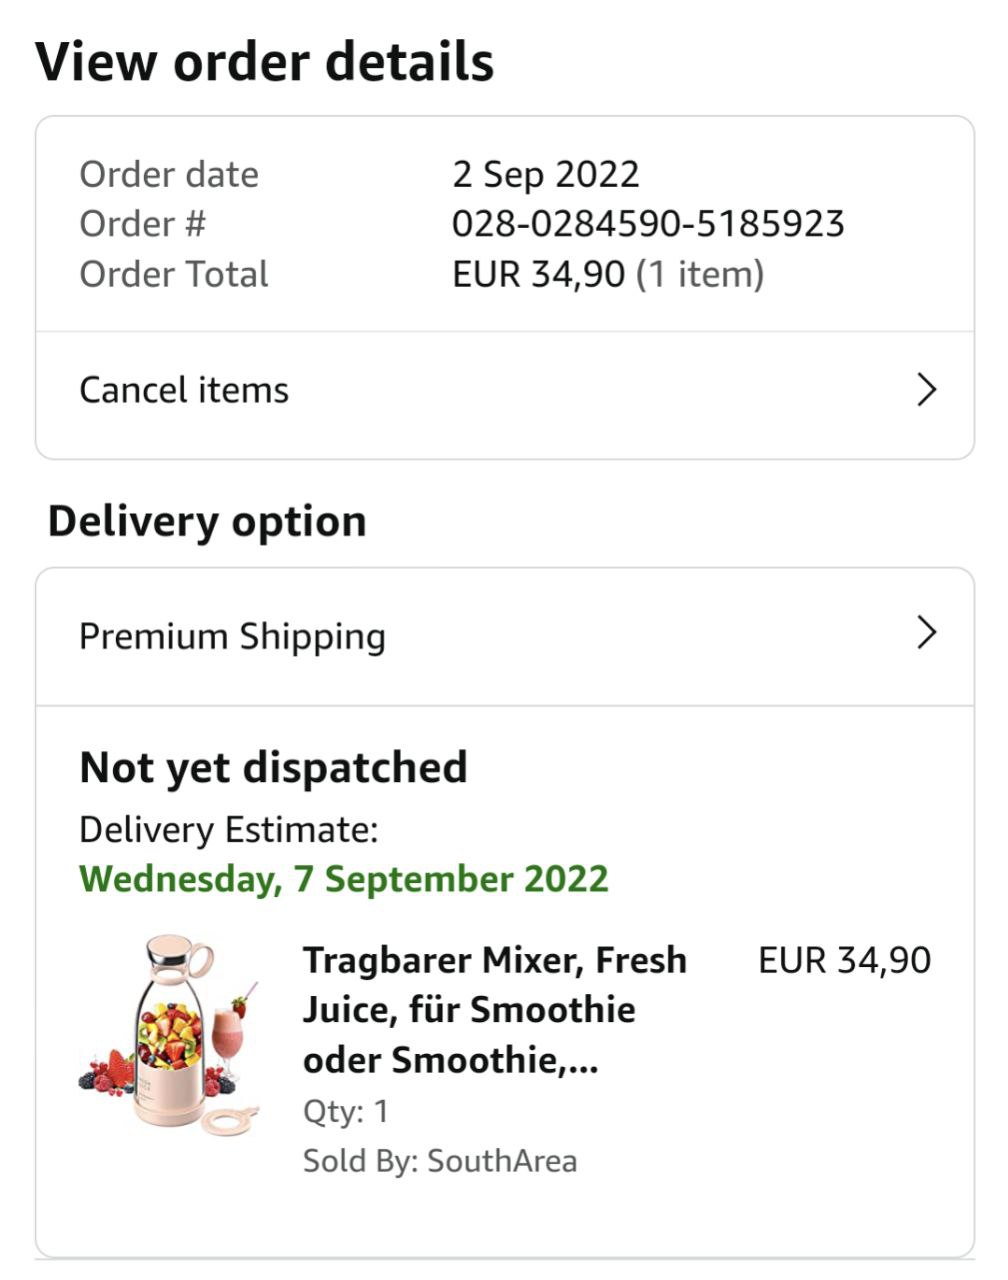
Task: Open Premium Shipping chevron arrow
Action: 927,633
